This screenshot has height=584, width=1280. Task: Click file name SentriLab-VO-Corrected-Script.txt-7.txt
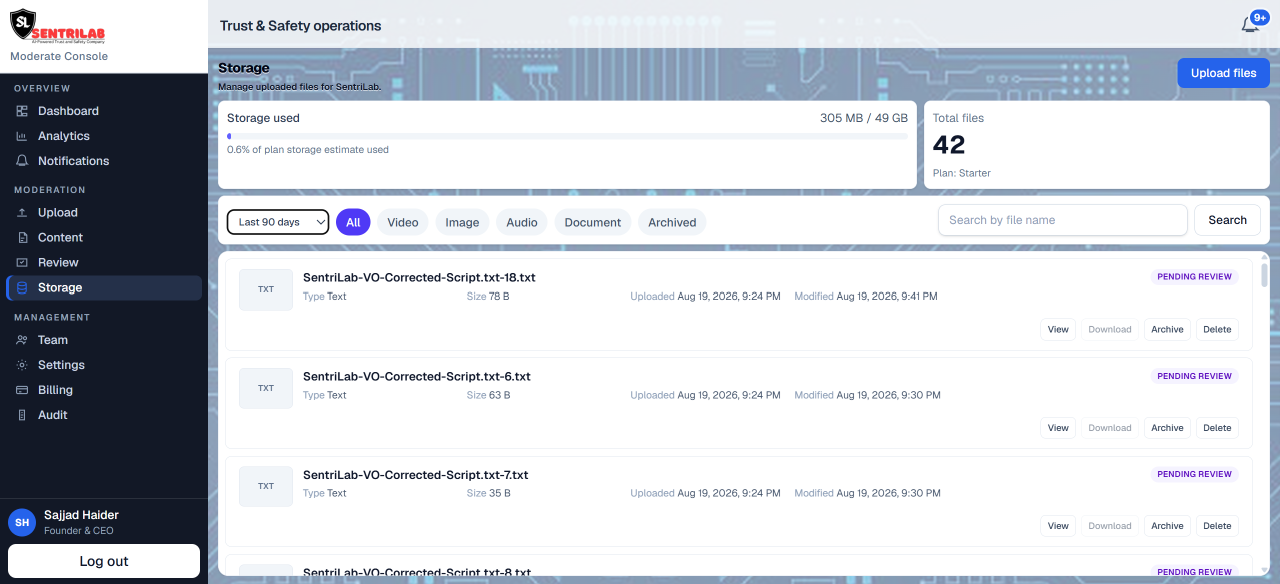pyautogui.click(x=416, y=475)
